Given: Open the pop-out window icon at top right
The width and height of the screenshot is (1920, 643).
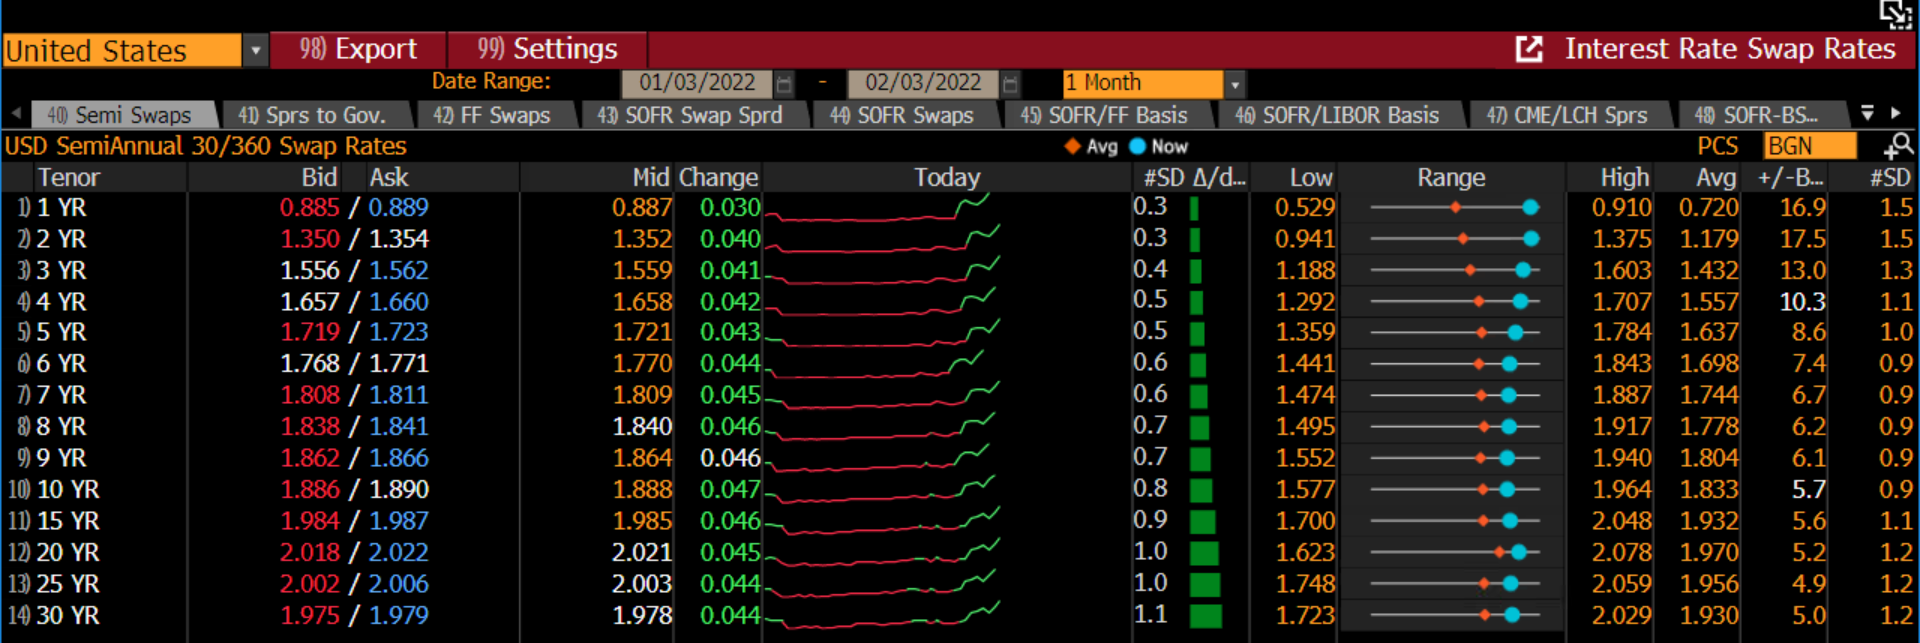Looking at the screenshot, I should click(1895, 14).
